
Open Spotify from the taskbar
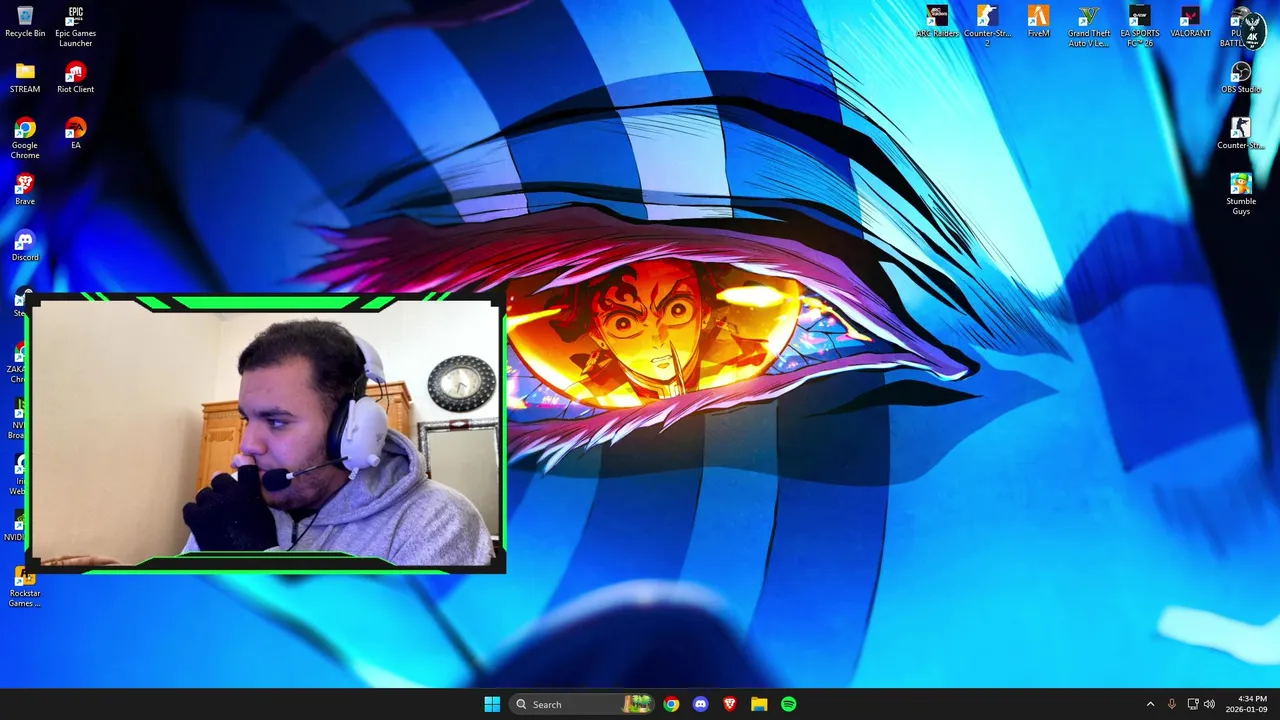789,704
